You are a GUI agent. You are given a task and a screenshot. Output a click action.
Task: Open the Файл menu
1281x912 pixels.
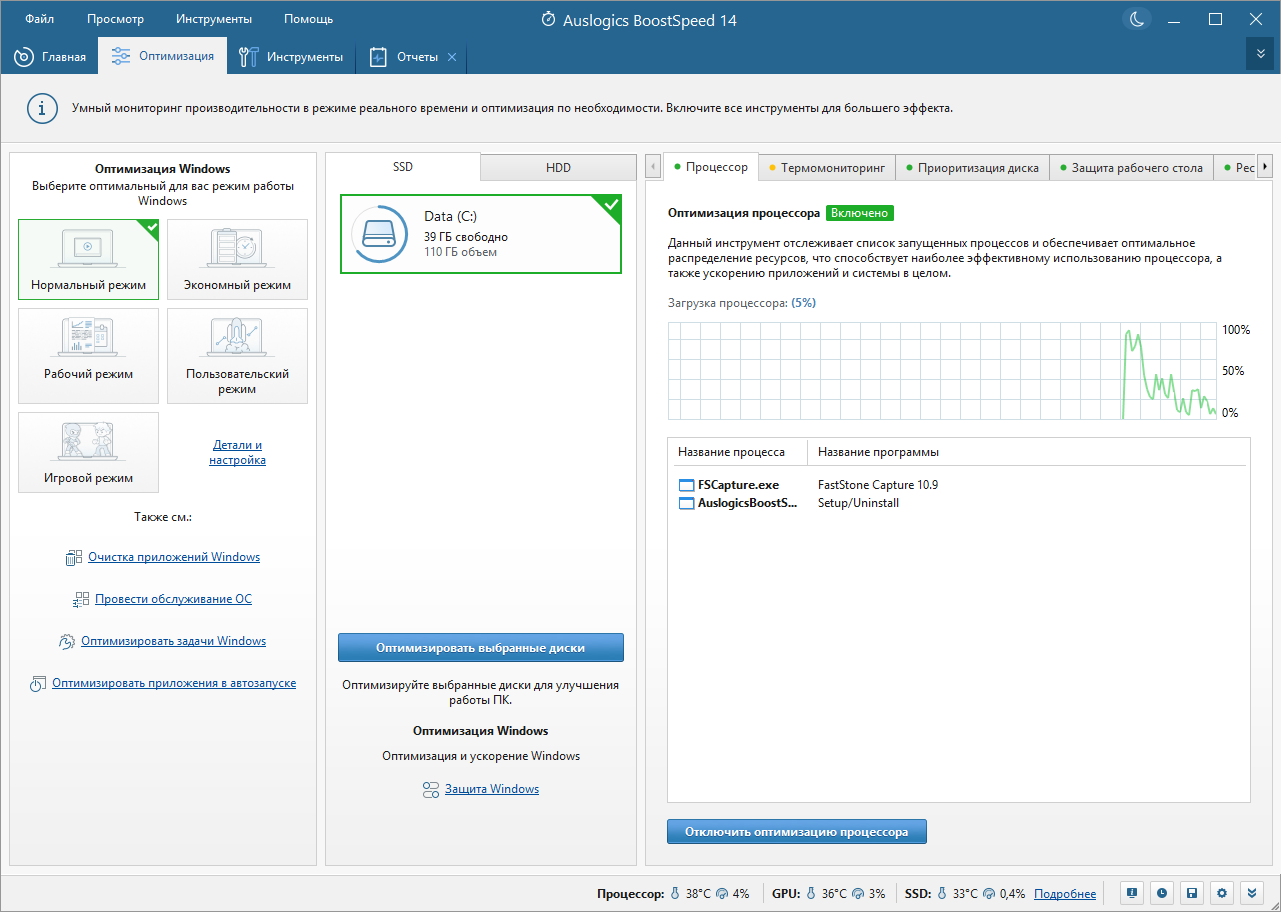tap(40, 19)
